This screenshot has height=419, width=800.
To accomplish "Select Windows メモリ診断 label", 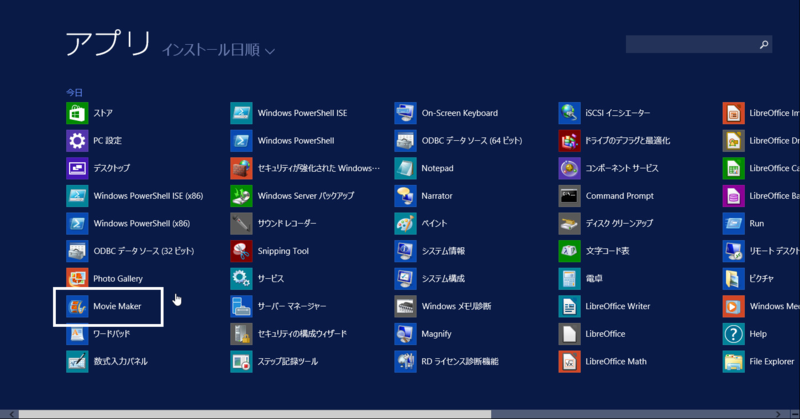I will coord(456,306).
